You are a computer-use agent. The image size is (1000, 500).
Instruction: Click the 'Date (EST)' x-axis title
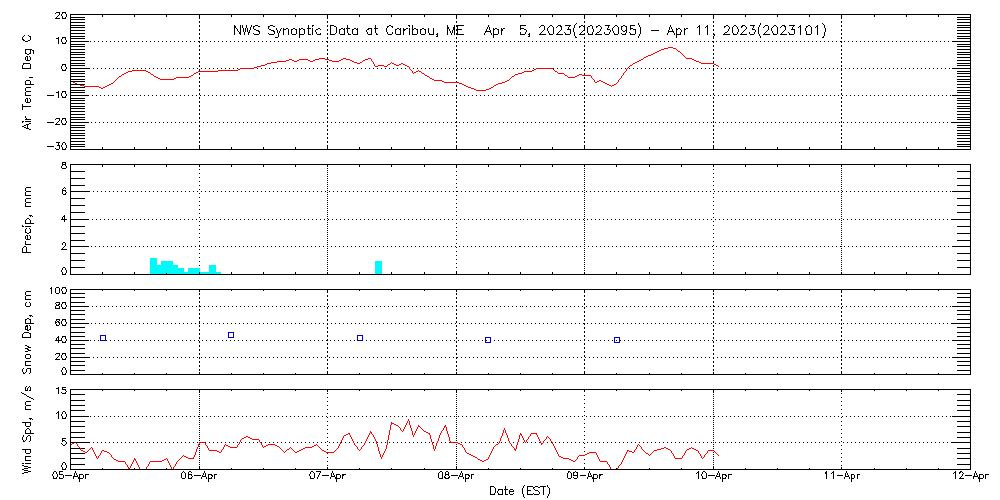tap(520, 491)
